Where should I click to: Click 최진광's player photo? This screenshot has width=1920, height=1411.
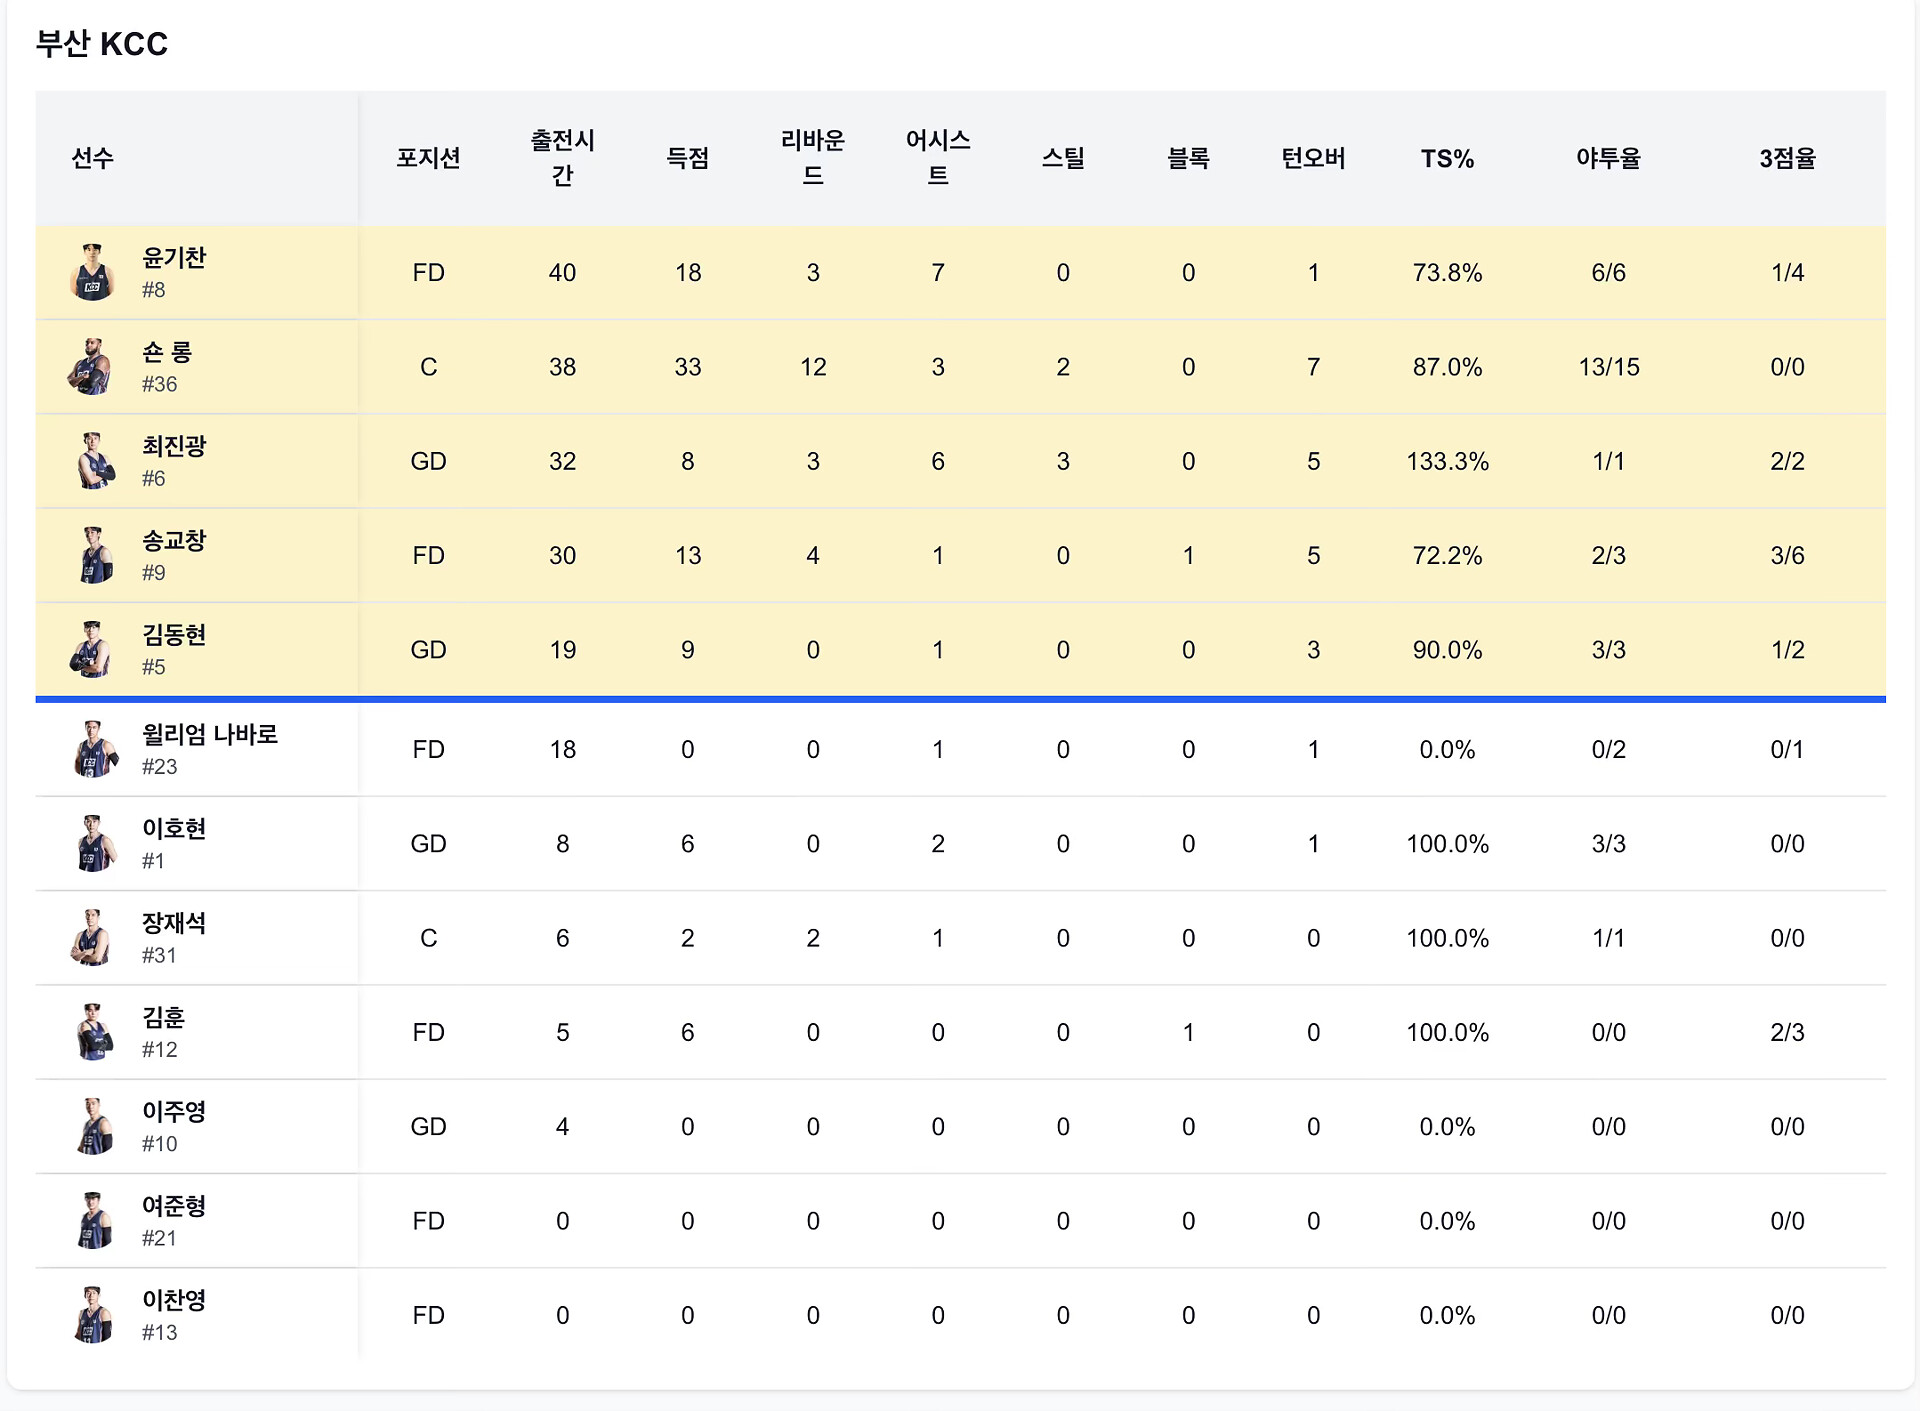94,461
